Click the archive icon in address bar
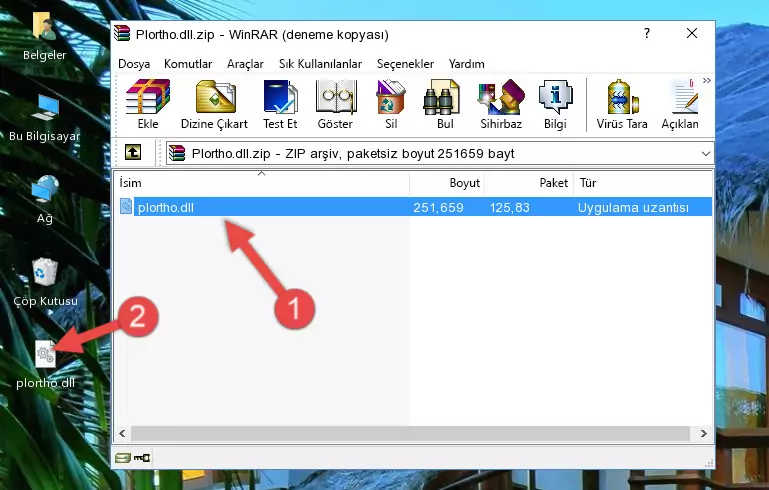Image resolution: width=769 pixels, height=490 pixels. point(177,153)
